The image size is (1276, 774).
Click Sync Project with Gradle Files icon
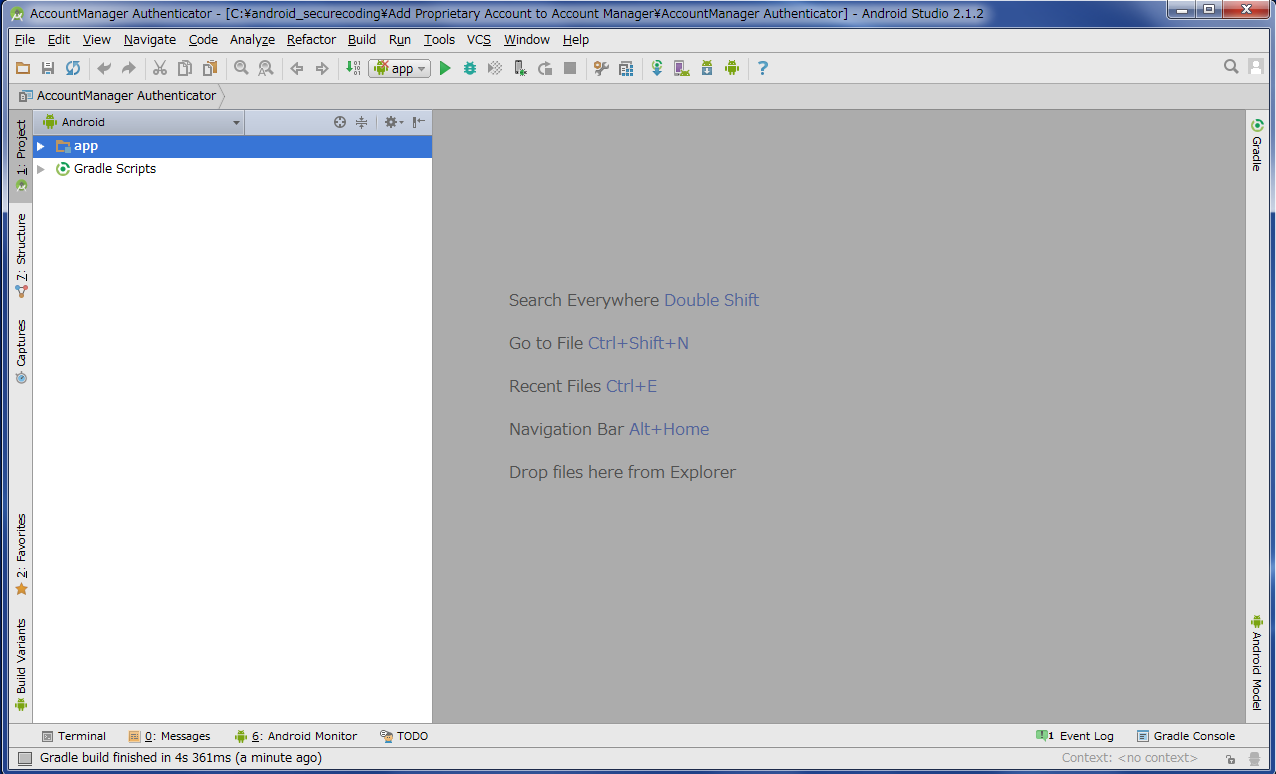click(657, 68)
